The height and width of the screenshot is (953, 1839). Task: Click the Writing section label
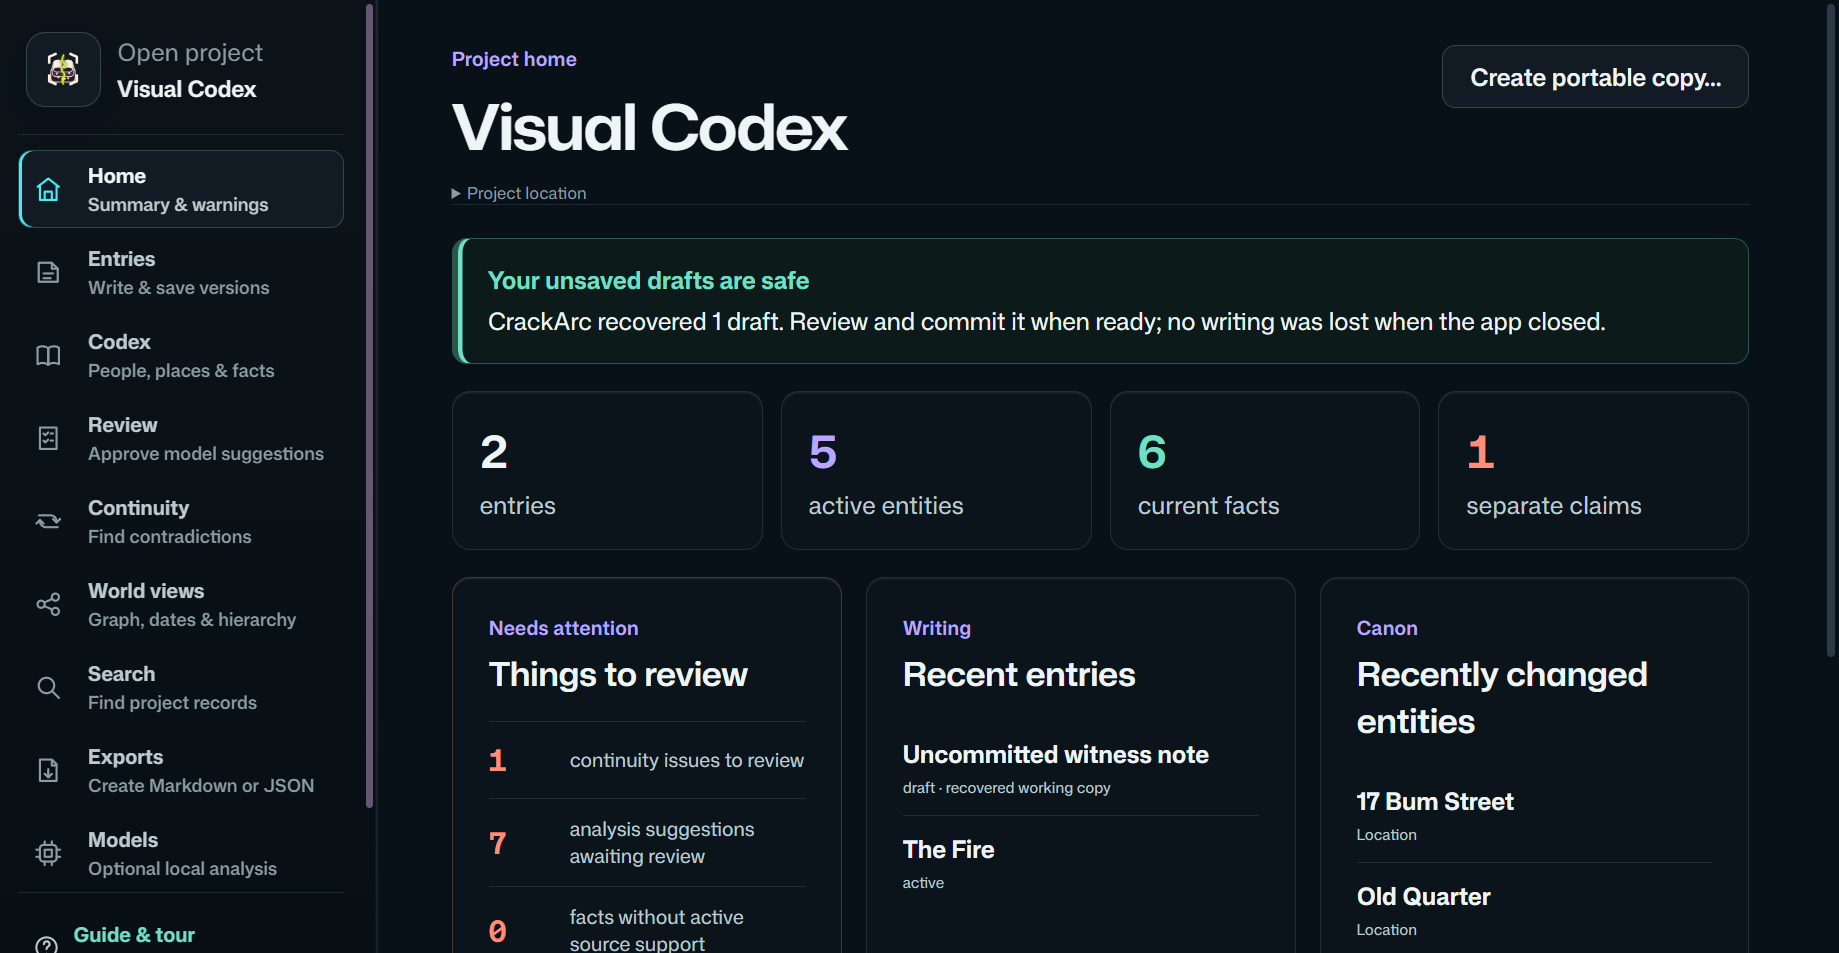pyautogui.click(x=937, y=628)
